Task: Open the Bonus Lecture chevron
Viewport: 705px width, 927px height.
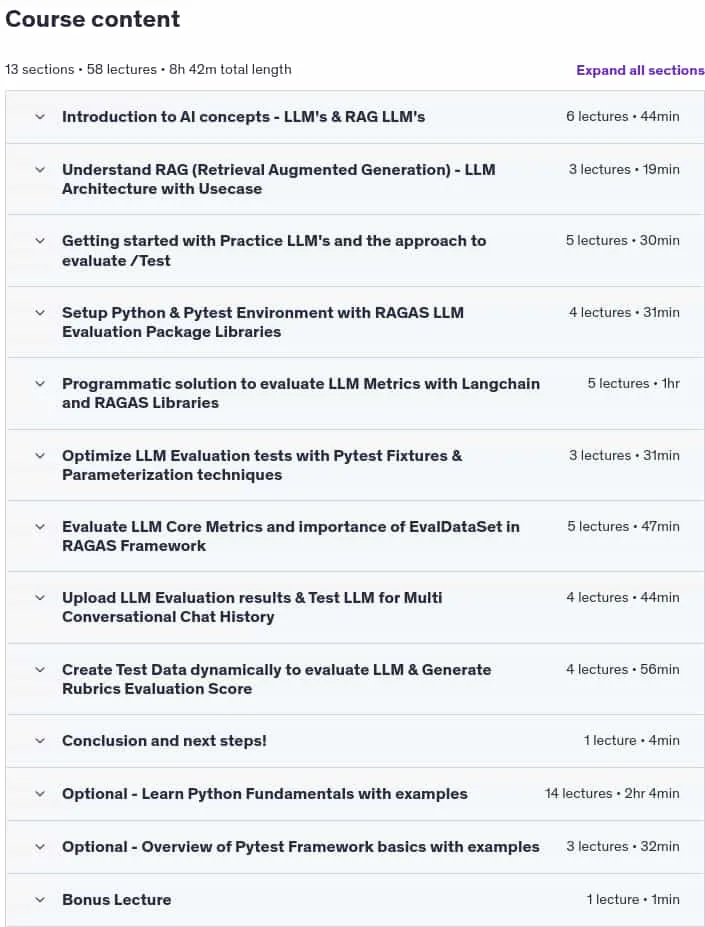Action: coord(40,900)
